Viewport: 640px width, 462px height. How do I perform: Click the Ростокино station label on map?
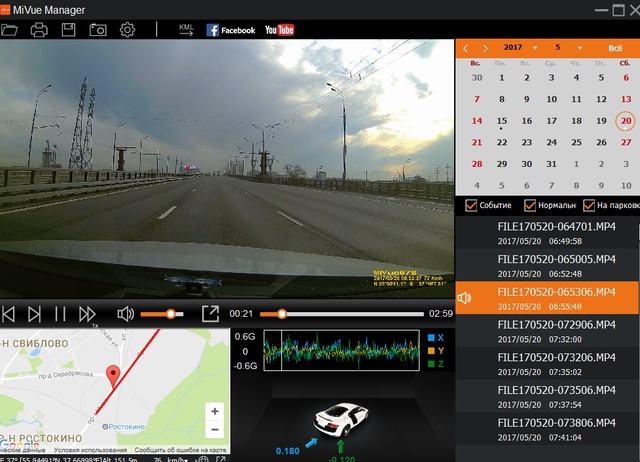[x=124, y=426]
